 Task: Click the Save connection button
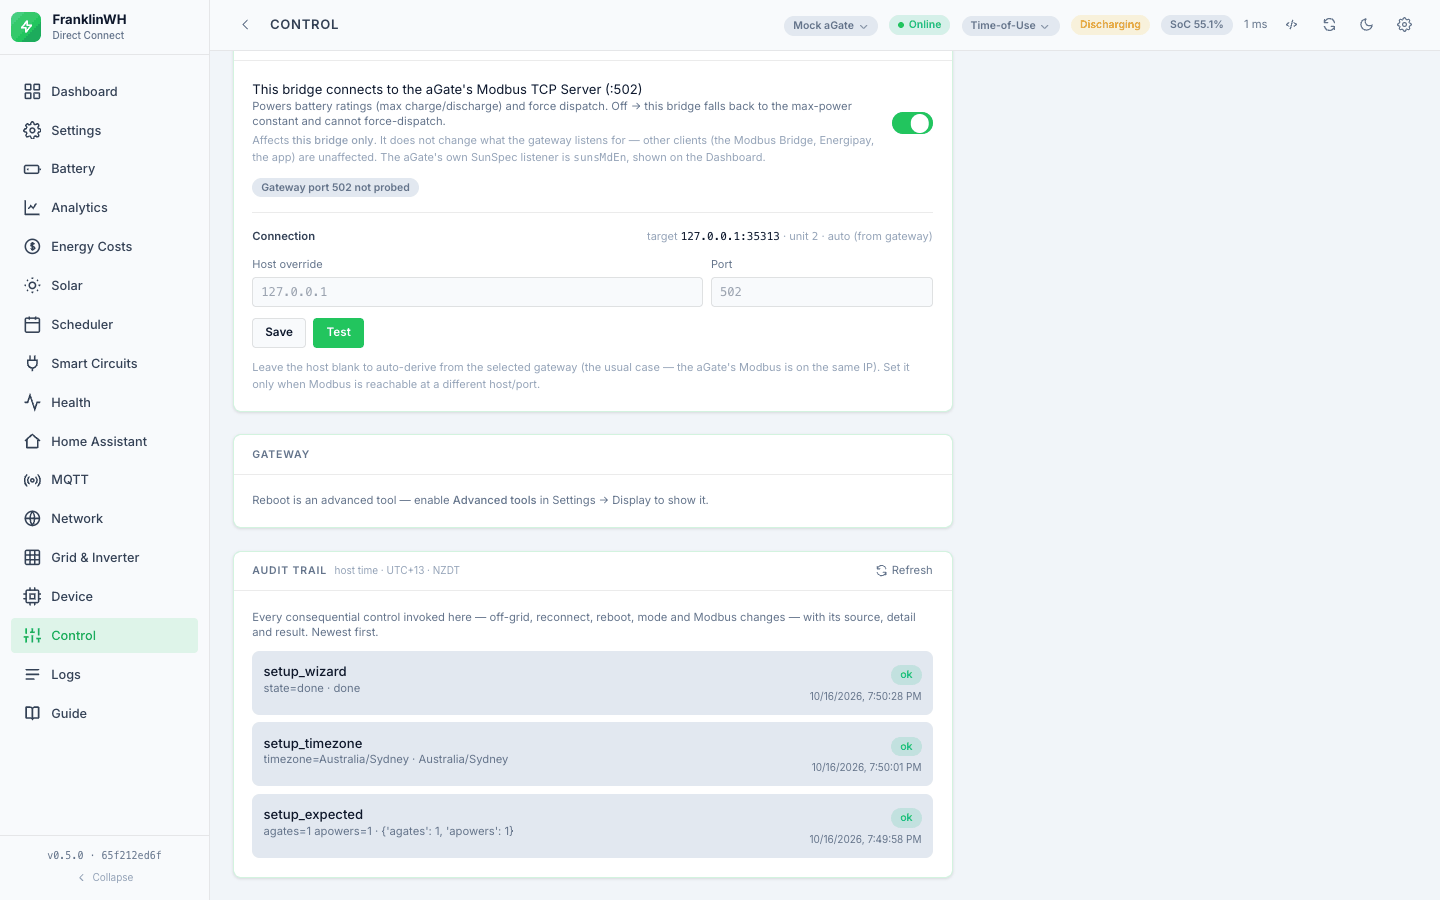(x=279, y=332)
